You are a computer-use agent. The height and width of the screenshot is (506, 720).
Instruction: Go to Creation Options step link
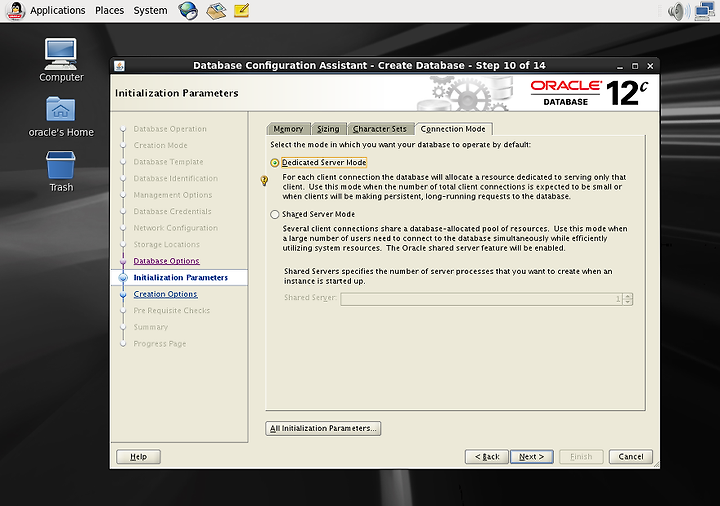point(165,294)
